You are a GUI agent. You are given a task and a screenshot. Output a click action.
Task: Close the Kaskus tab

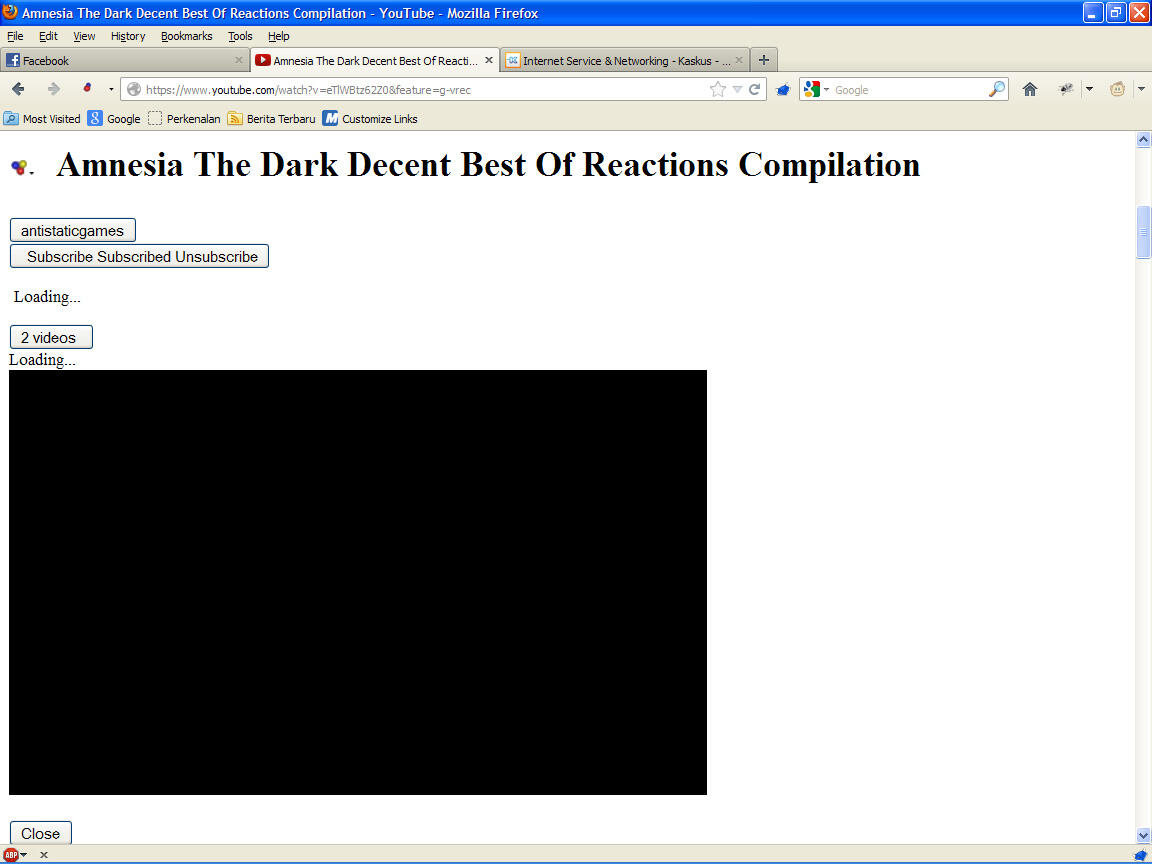pyautogui.click(x=738, y=60)
